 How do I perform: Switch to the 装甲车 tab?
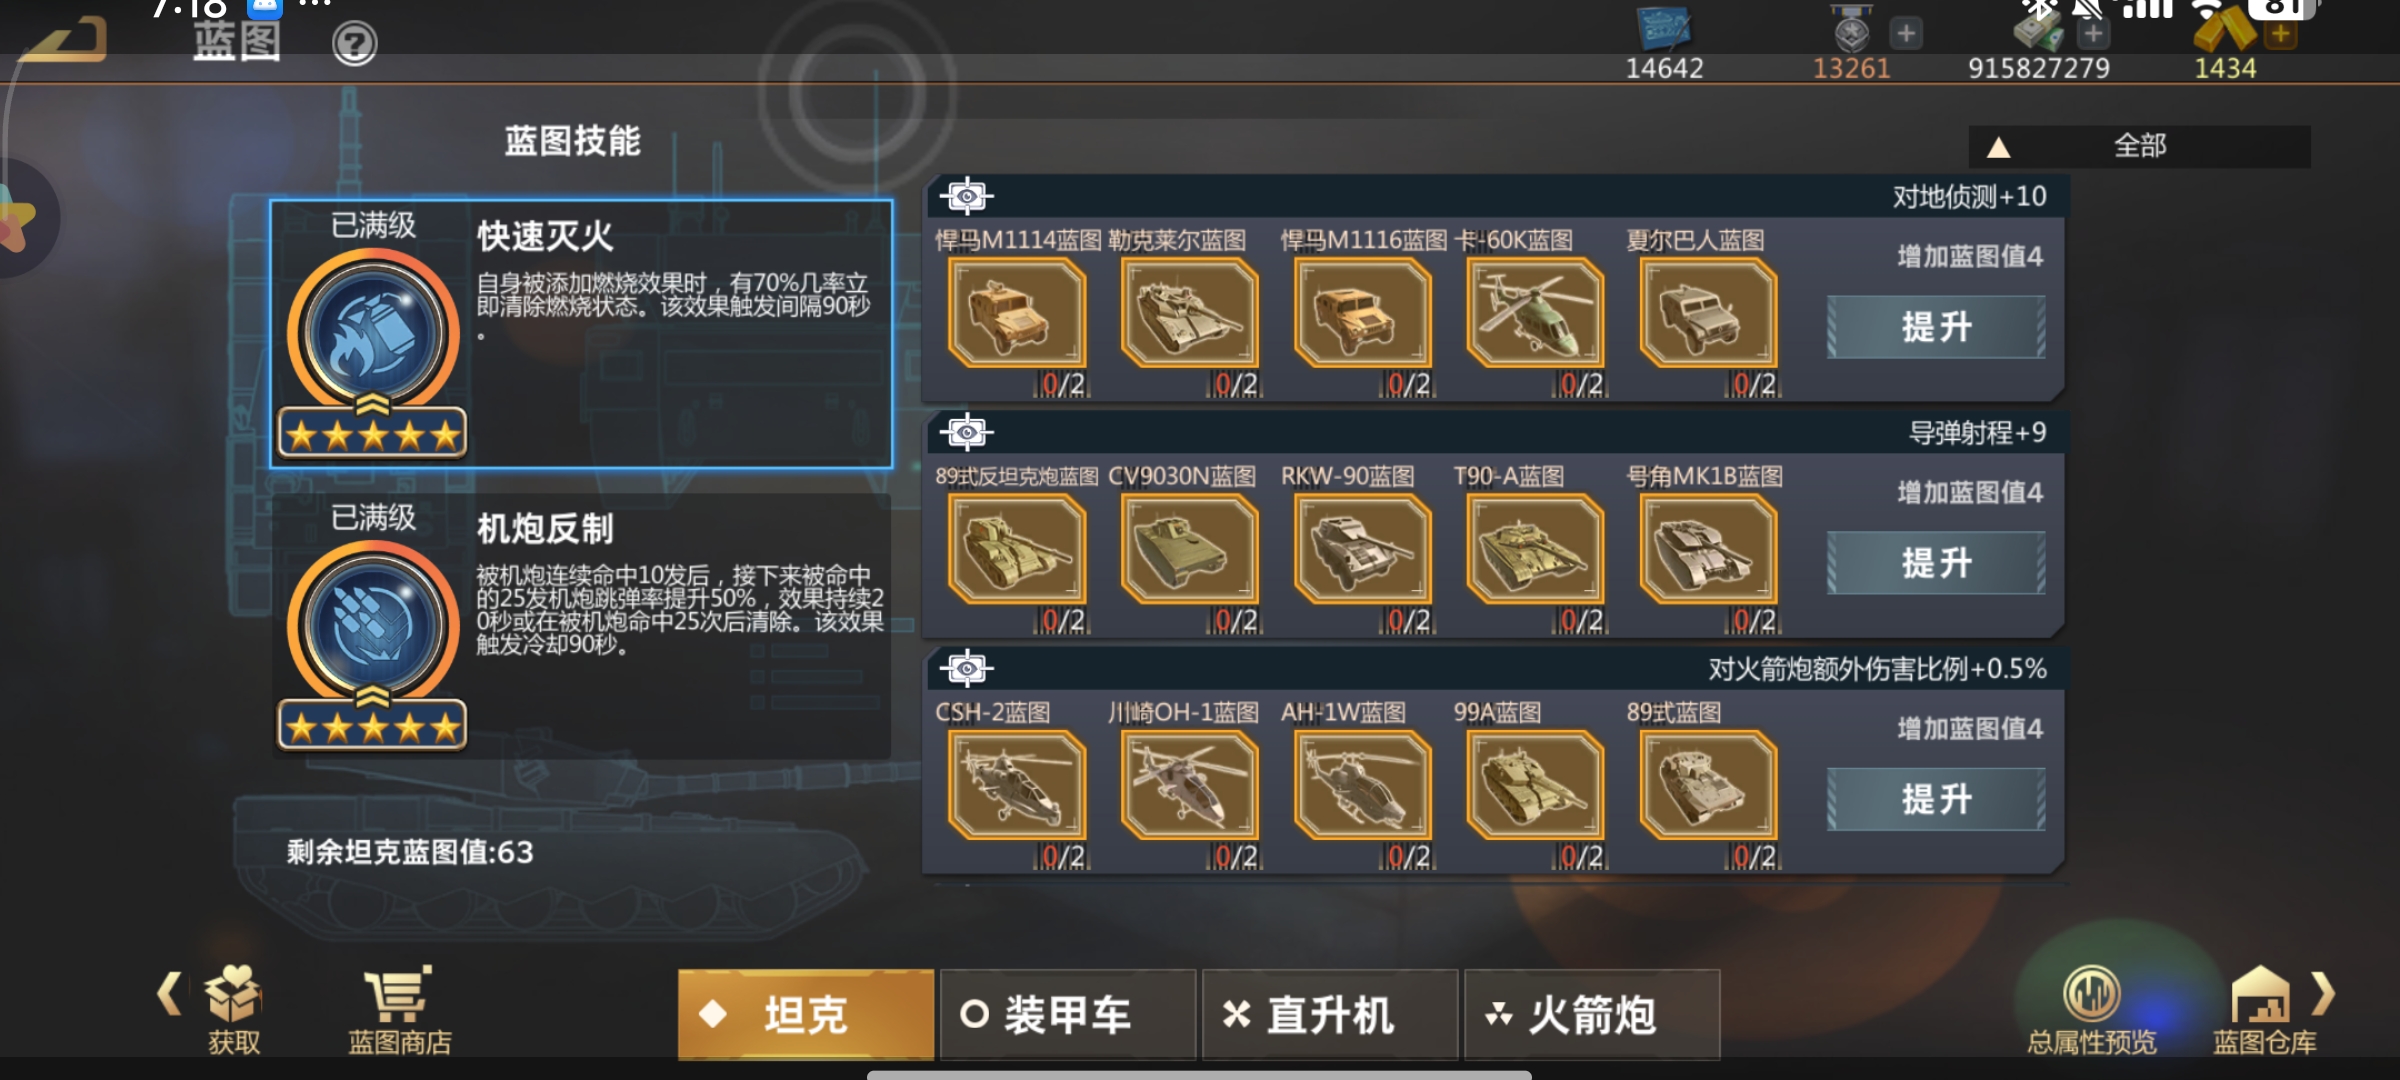point(1068,1014)
